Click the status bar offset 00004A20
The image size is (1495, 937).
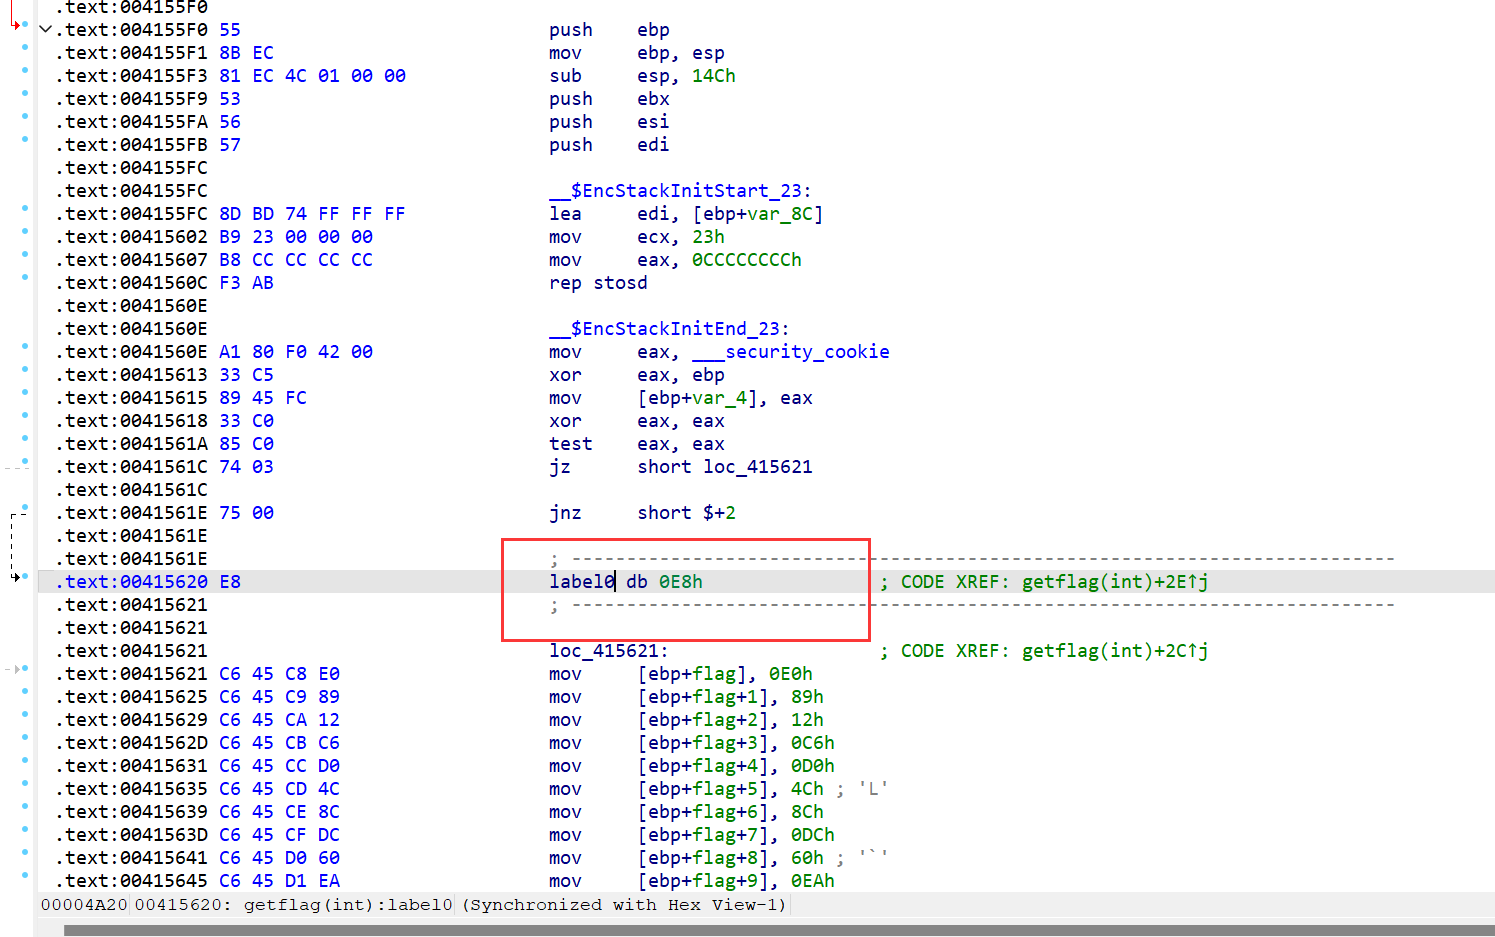[84, 905]
